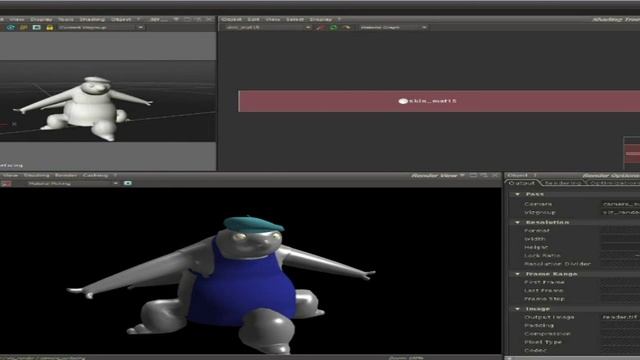Open the Material Graph mode dropdown
The image size is (640, 360).
pyautogui.click(x=393, y=27)
